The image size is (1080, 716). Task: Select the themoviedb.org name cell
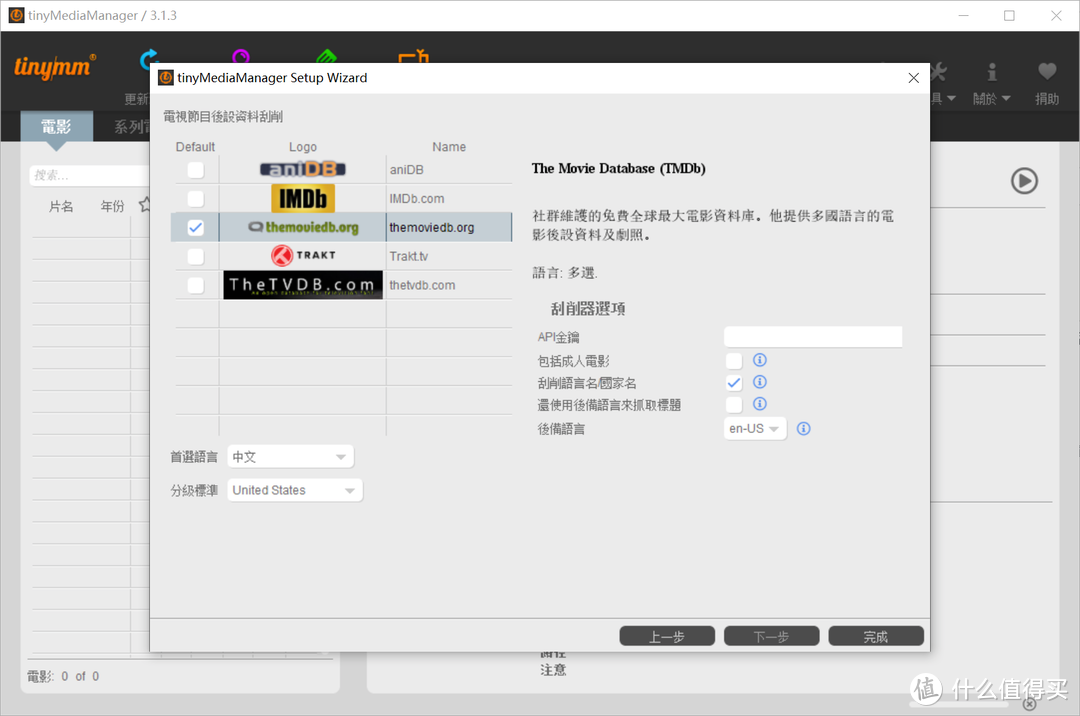(x=449, y=228)
